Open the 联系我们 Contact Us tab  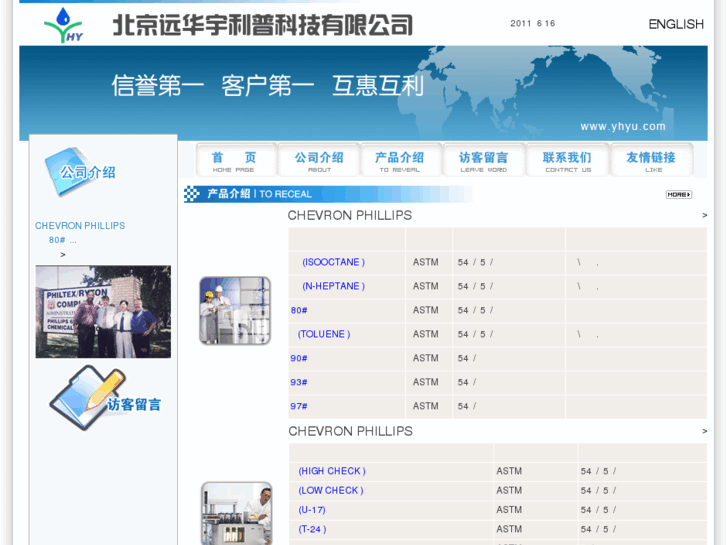point(568,161)
